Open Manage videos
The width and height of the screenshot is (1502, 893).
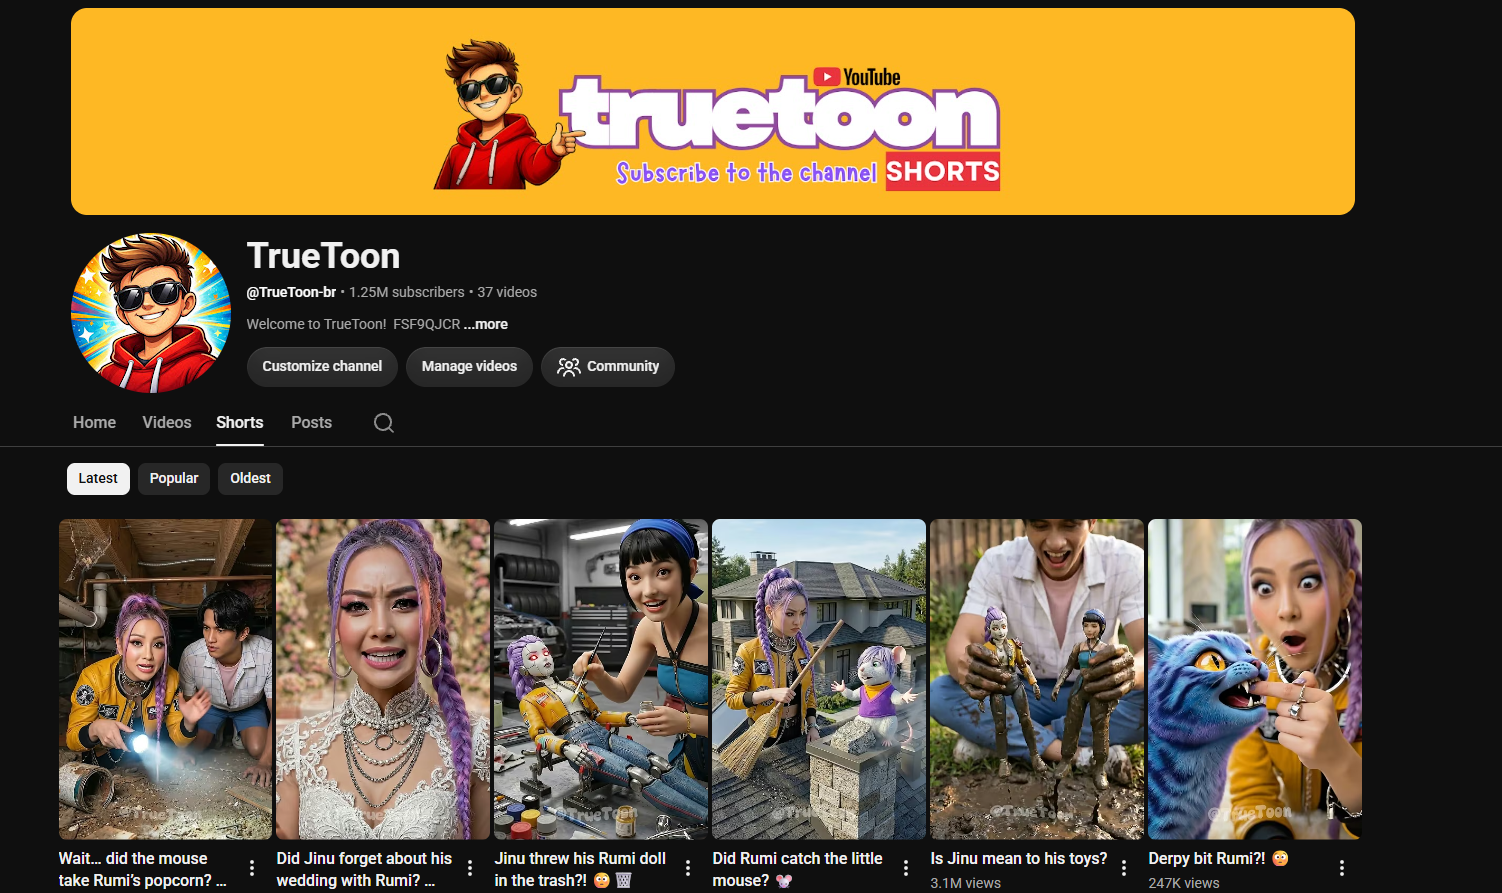click(x=469, y=367)
